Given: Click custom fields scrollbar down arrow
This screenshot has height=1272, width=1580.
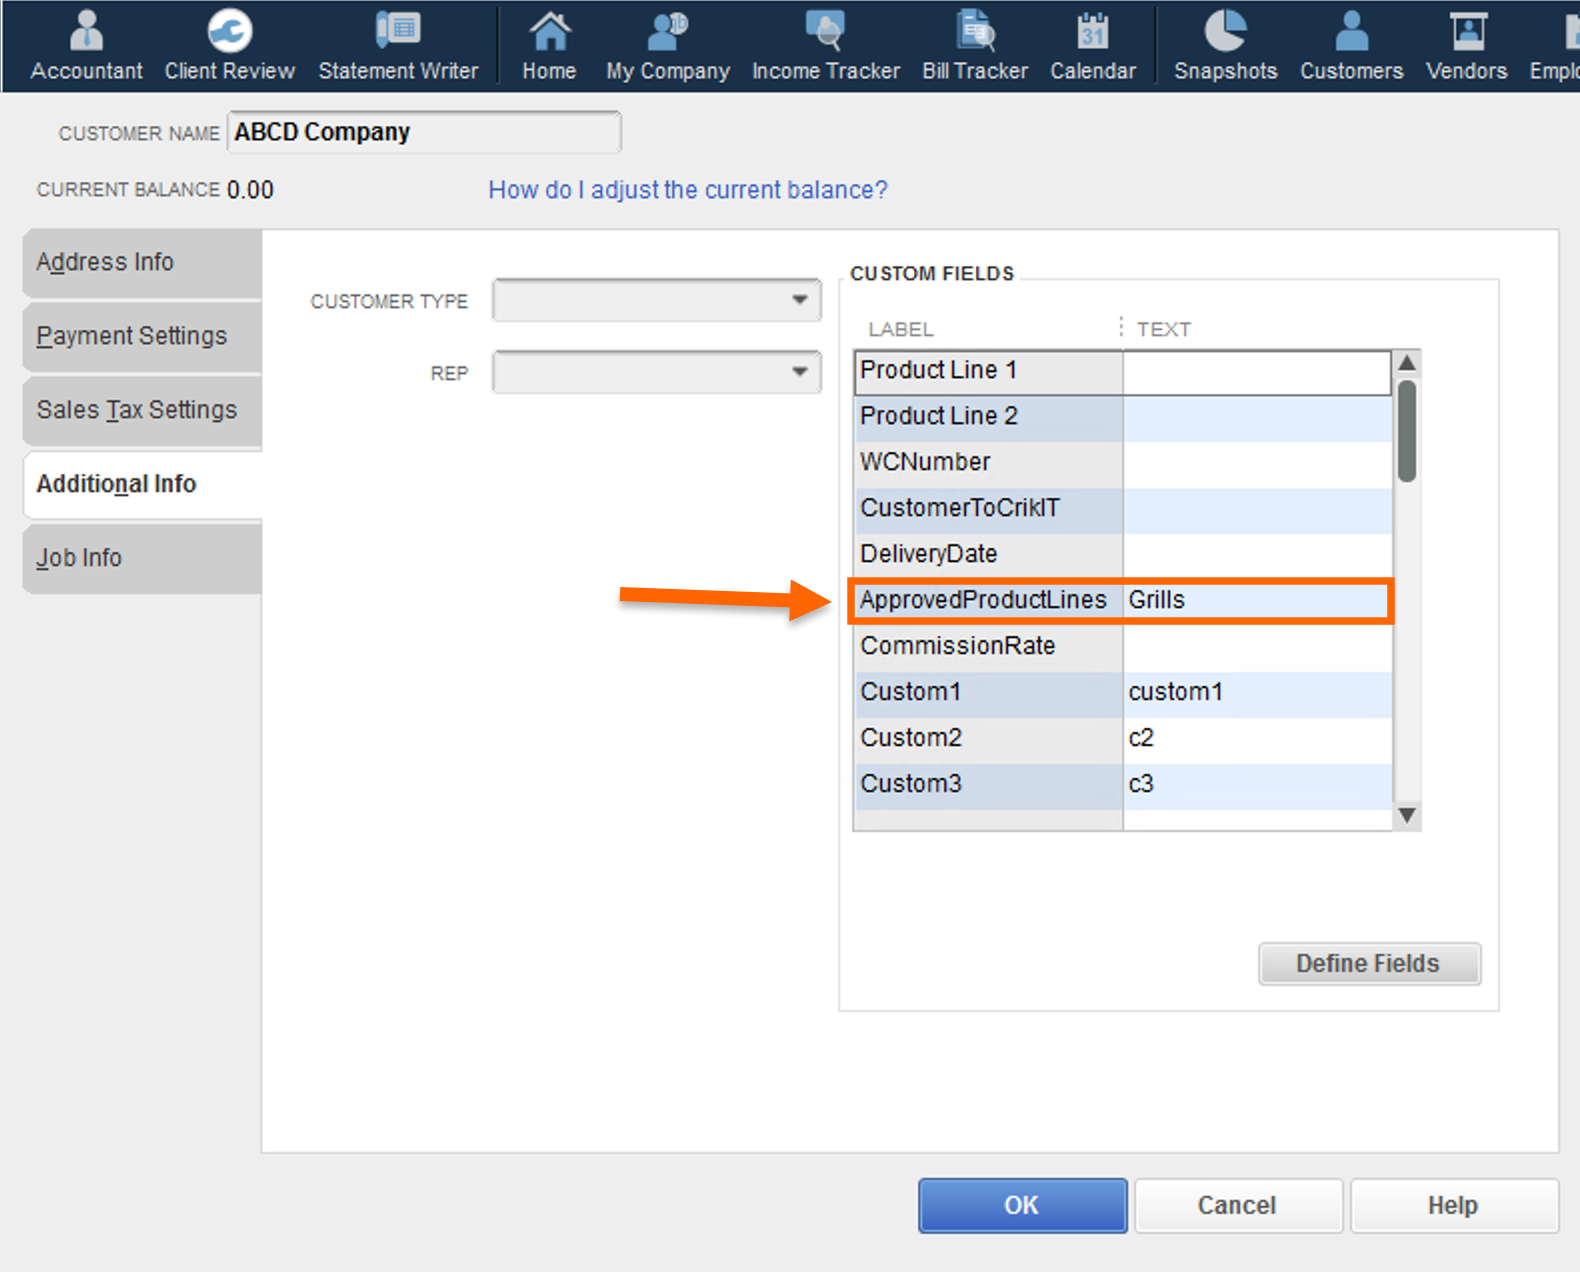Looking at the screenshot, I should click(x=1407, y=815).
